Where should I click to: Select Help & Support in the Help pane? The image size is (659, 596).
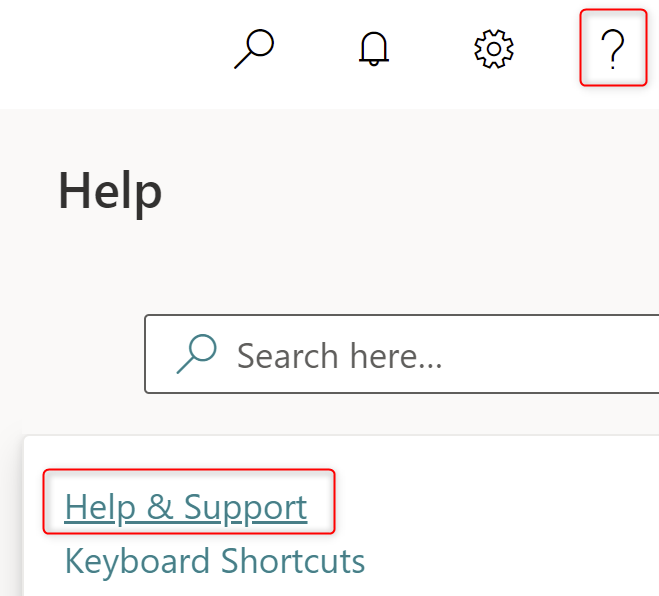coord(186,508)
